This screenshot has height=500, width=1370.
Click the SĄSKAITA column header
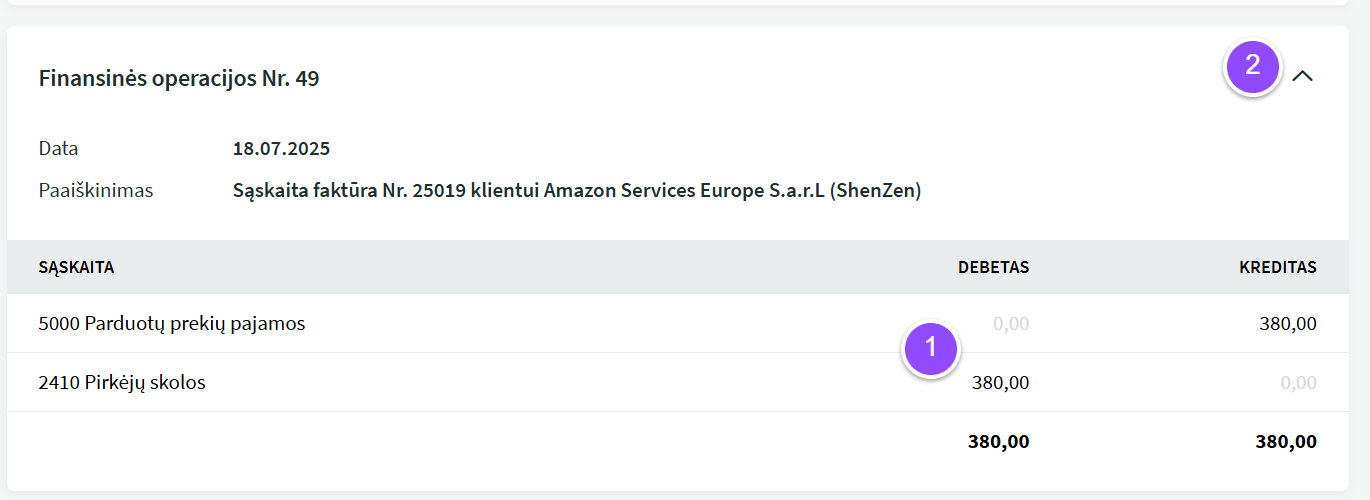(76, 267)
